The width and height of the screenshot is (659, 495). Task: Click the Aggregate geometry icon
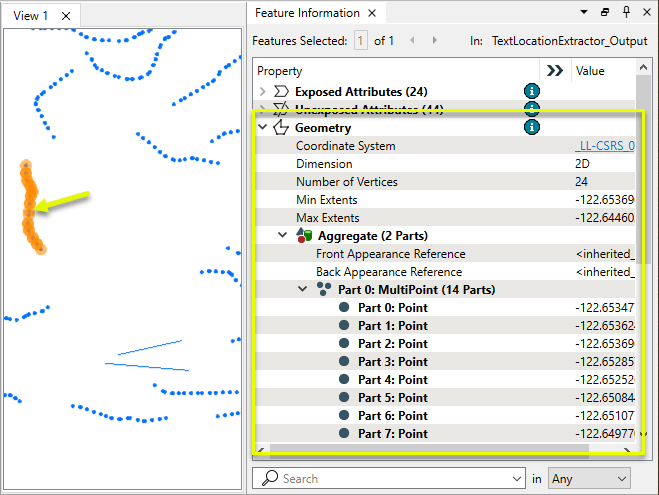click(303, 236)
